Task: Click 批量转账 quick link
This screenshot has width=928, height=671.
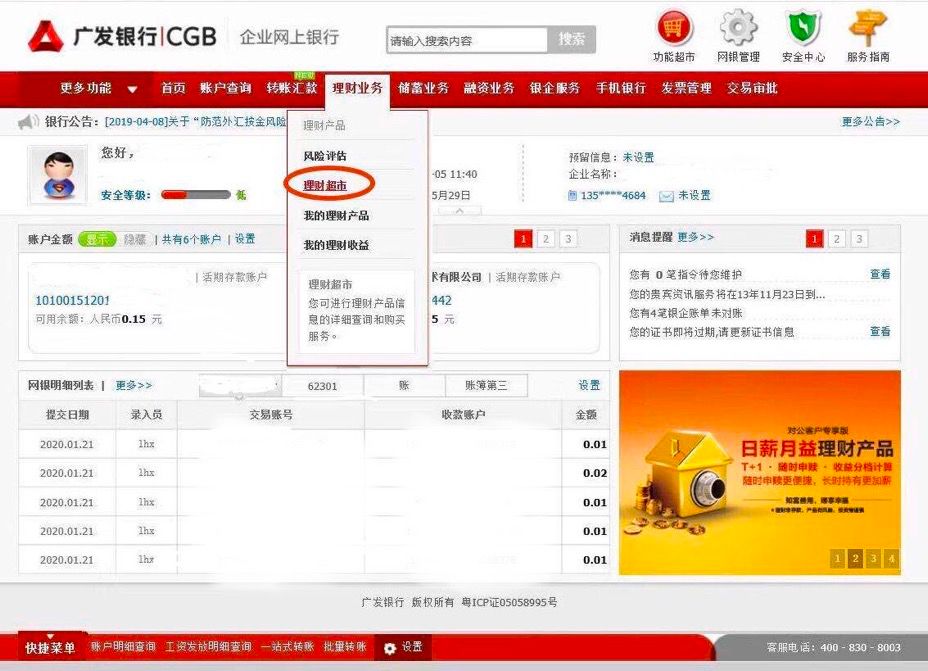Action: [x=345, y=647]
